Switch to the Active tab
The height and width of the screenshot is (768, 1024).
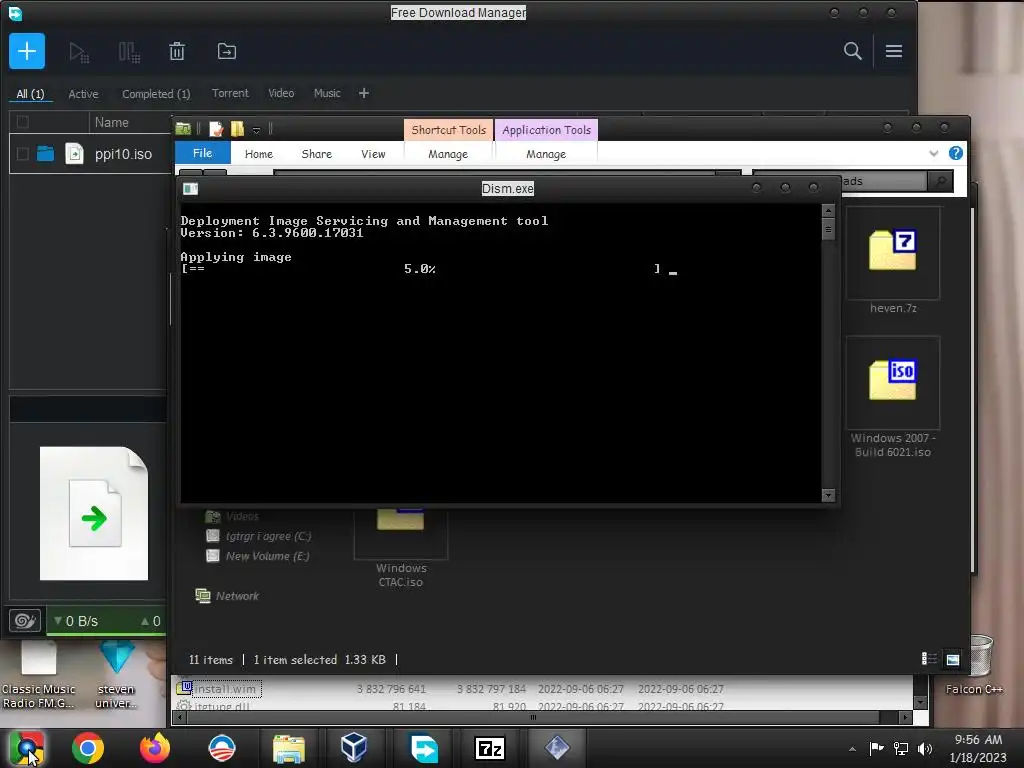point(84,94)
